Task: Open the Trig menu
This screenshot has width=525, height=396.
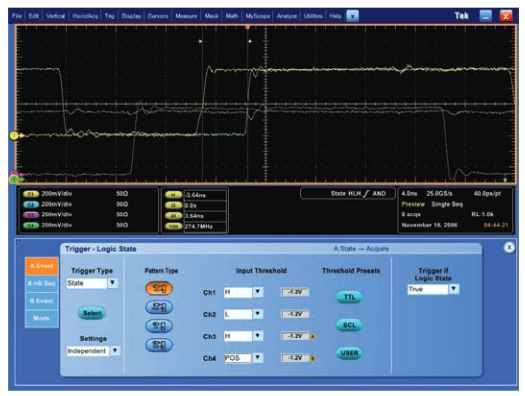Action: (109, 16)
